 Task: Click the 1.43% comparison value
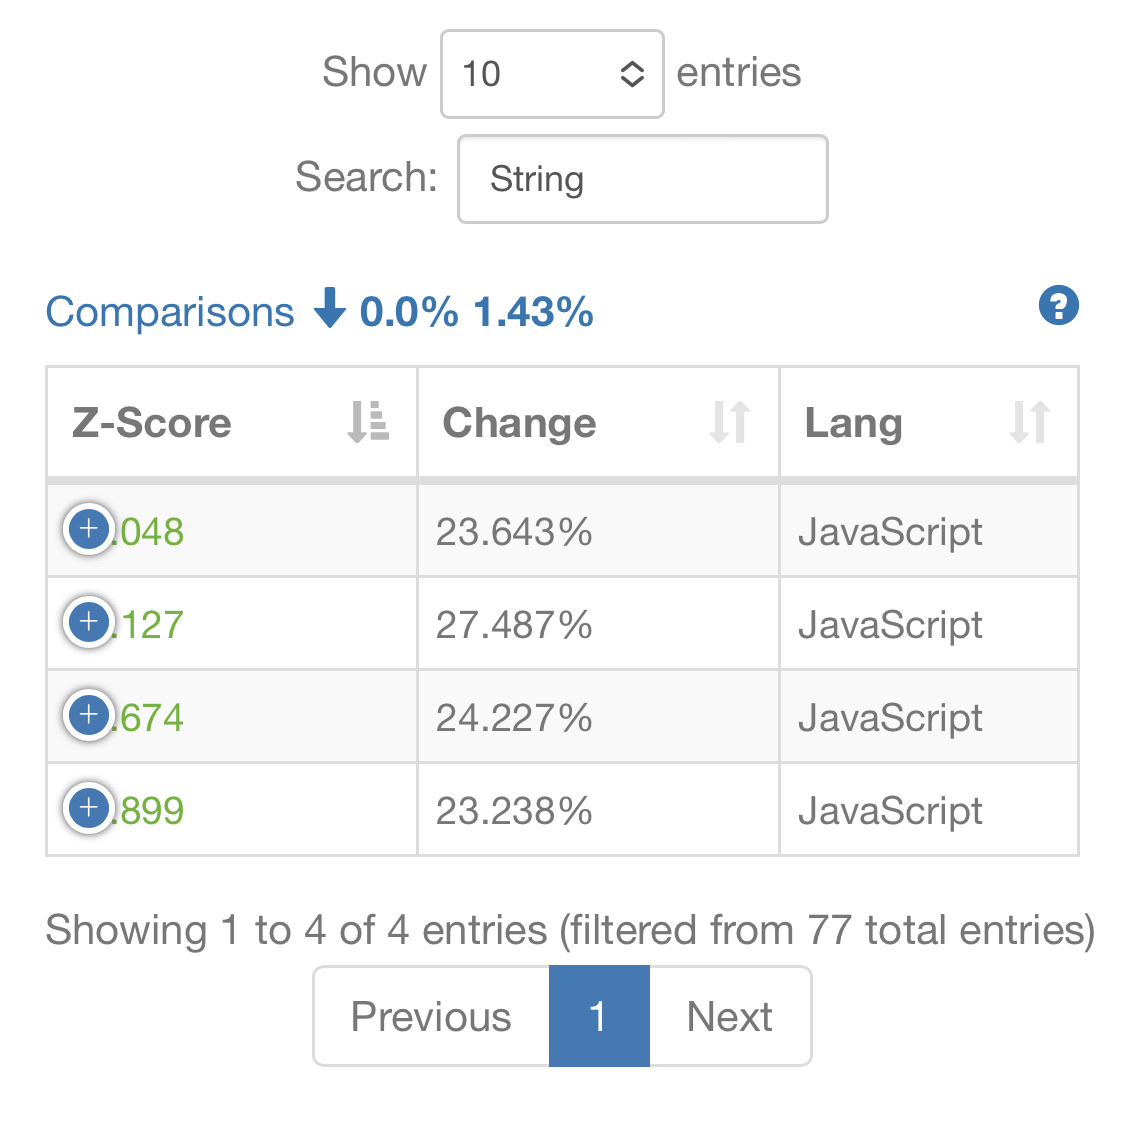pos(533,312)
